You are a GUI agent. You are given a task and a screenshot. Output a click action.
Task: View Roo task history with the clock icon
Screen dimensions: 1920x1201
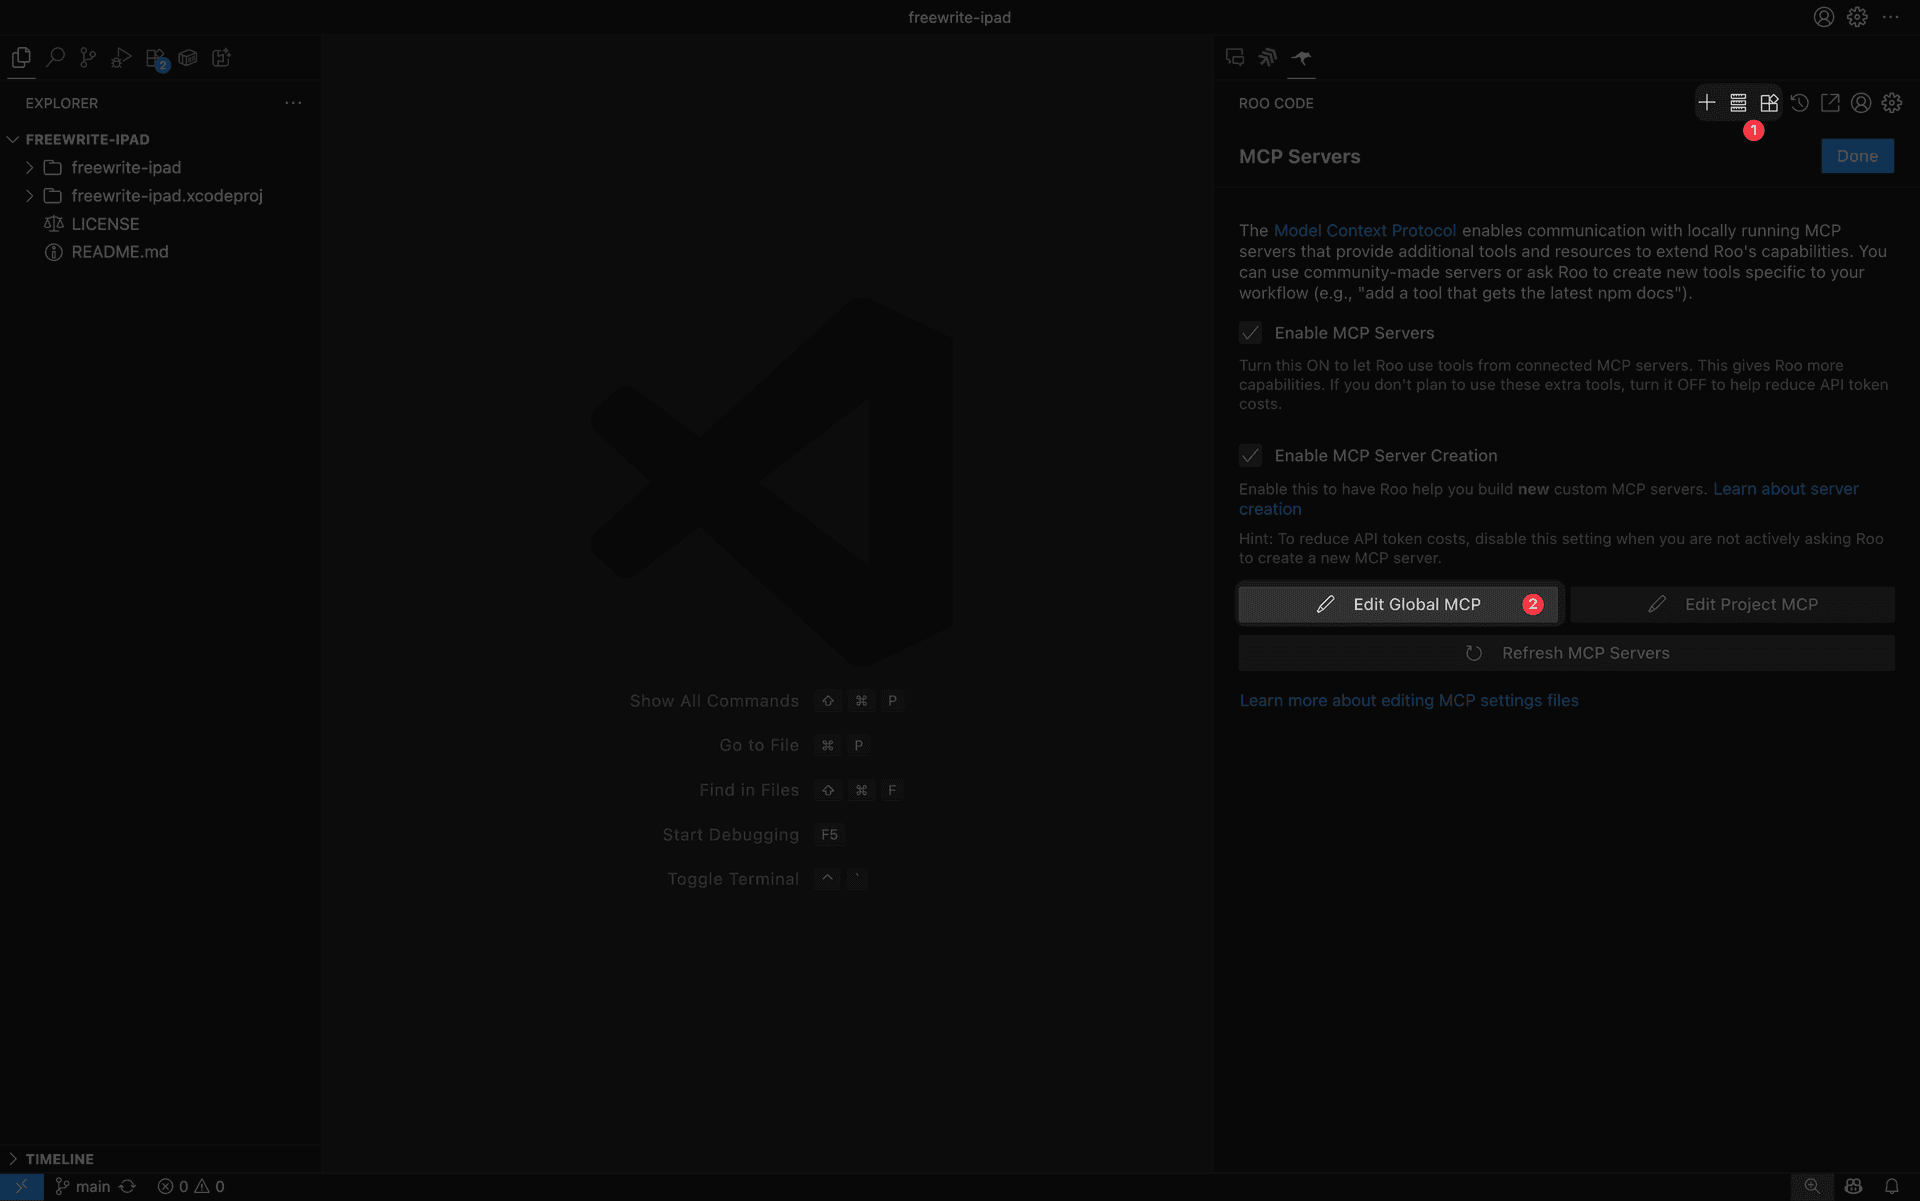point(1800,102)
